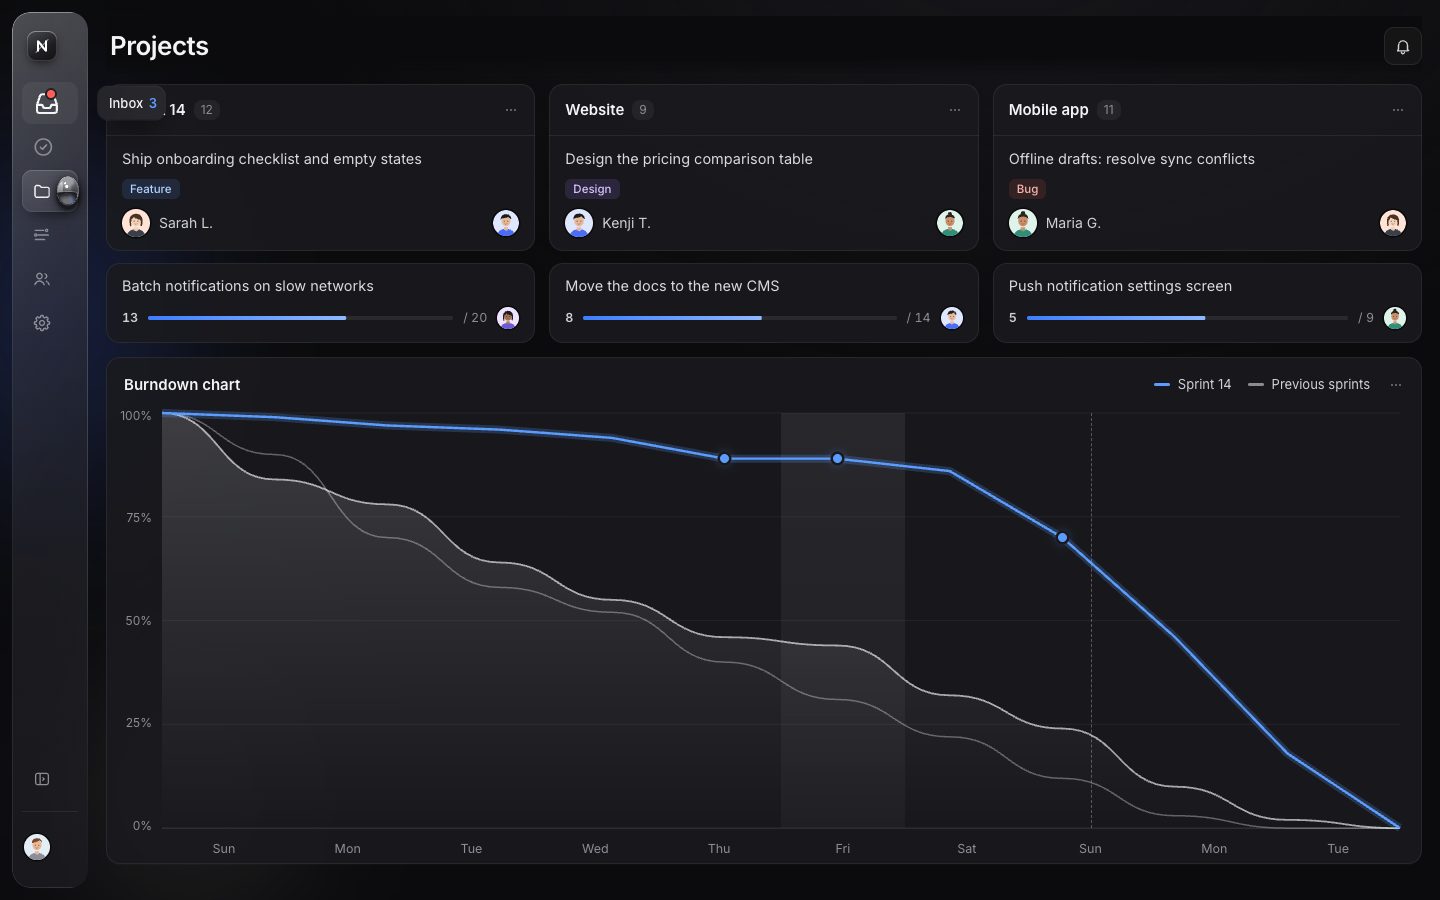Click the Wed label on the chart axis
Screen dimensions: 1440x900
595,849
